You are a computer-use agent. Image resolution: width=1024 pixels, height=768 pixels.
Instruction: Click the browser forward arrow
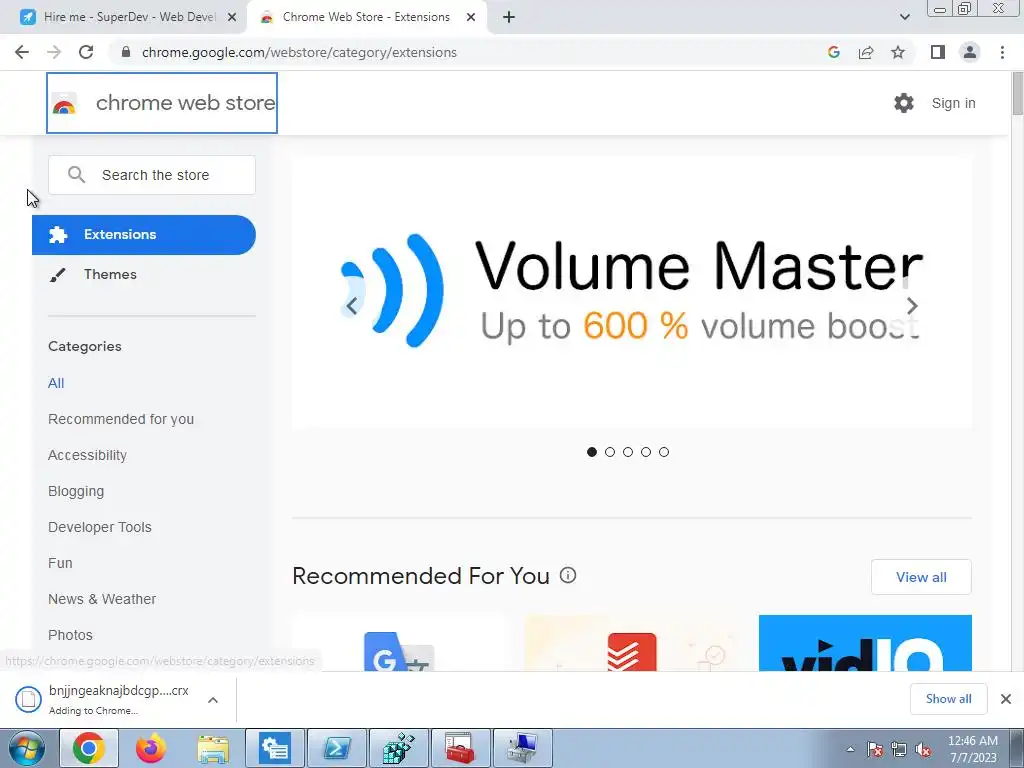[54, 52]
